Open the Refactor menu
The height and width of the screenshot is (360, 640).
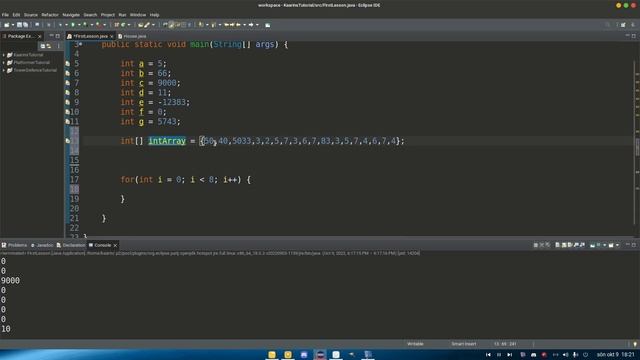coord(50,15)
